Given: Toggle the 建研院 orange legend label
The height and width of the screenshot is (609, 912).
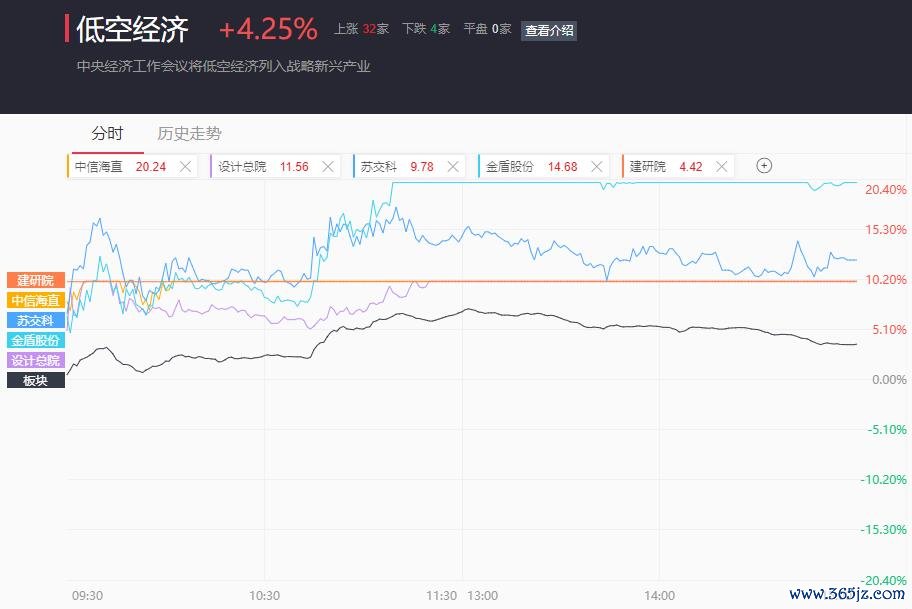Looking at the screenshot, I should coord(35,280).
